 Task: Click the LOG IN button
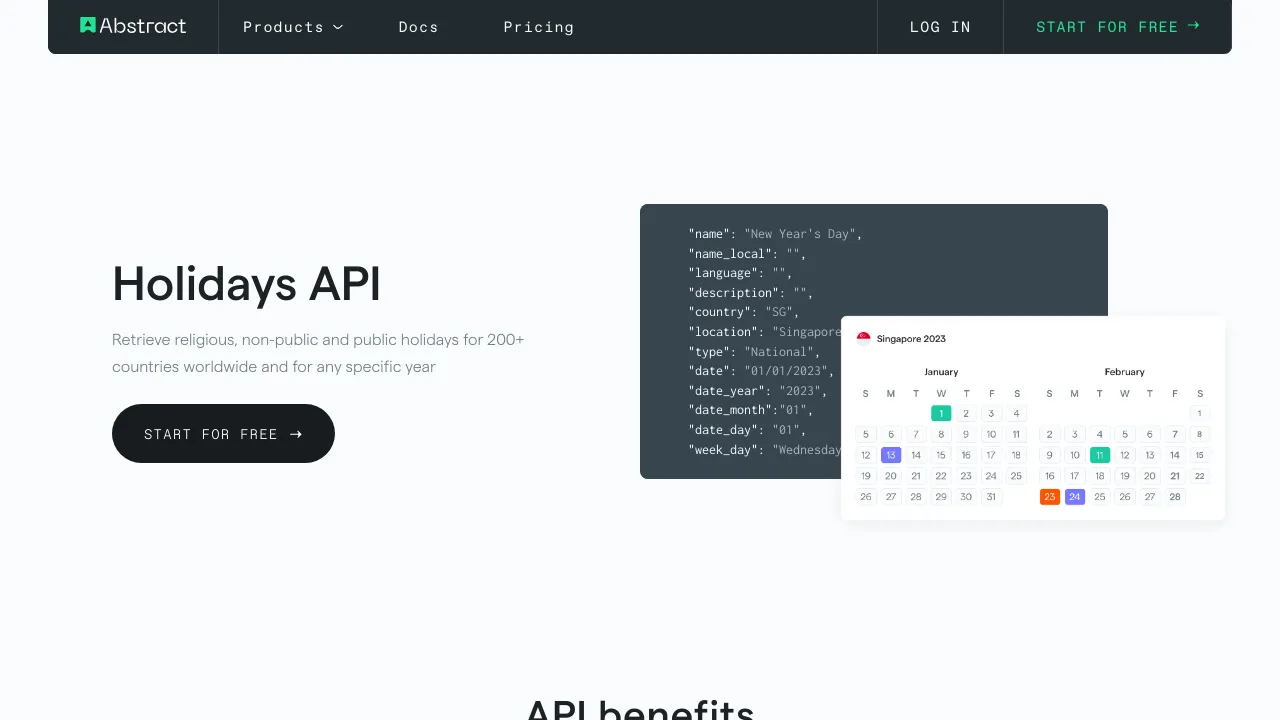click(940, 27)
